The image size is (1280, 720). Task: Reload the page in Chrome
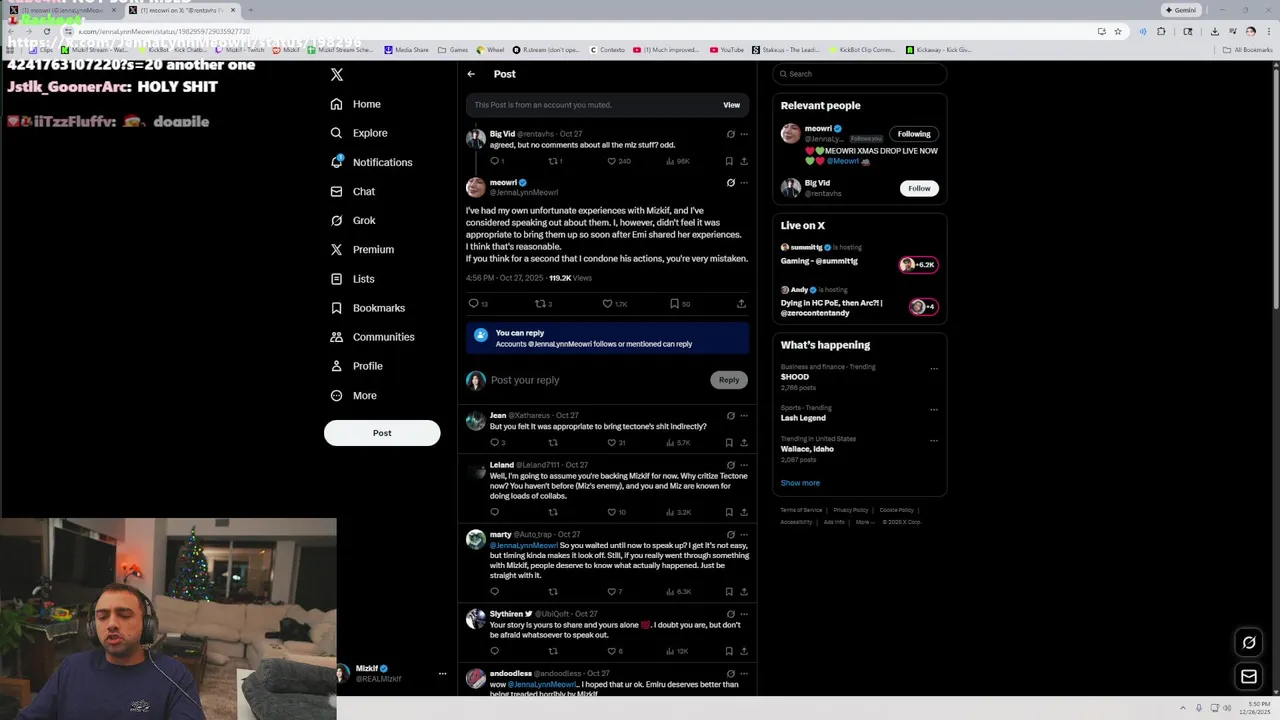(46, 31)
